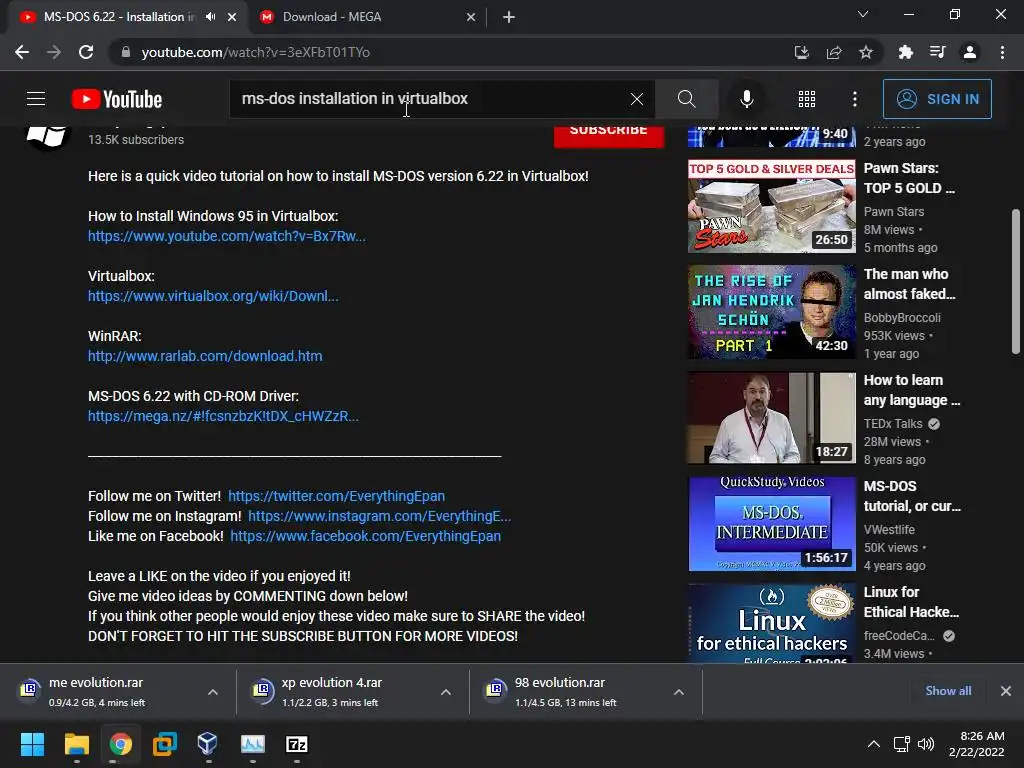Open File Explorer from the taskbar
1024x768 pixels.
[x=76, y=744]
